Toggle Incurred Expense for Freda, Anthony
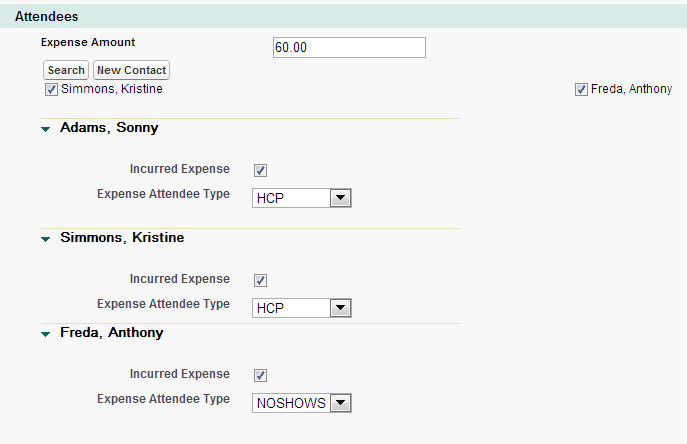687x444 pixels. 261,375
